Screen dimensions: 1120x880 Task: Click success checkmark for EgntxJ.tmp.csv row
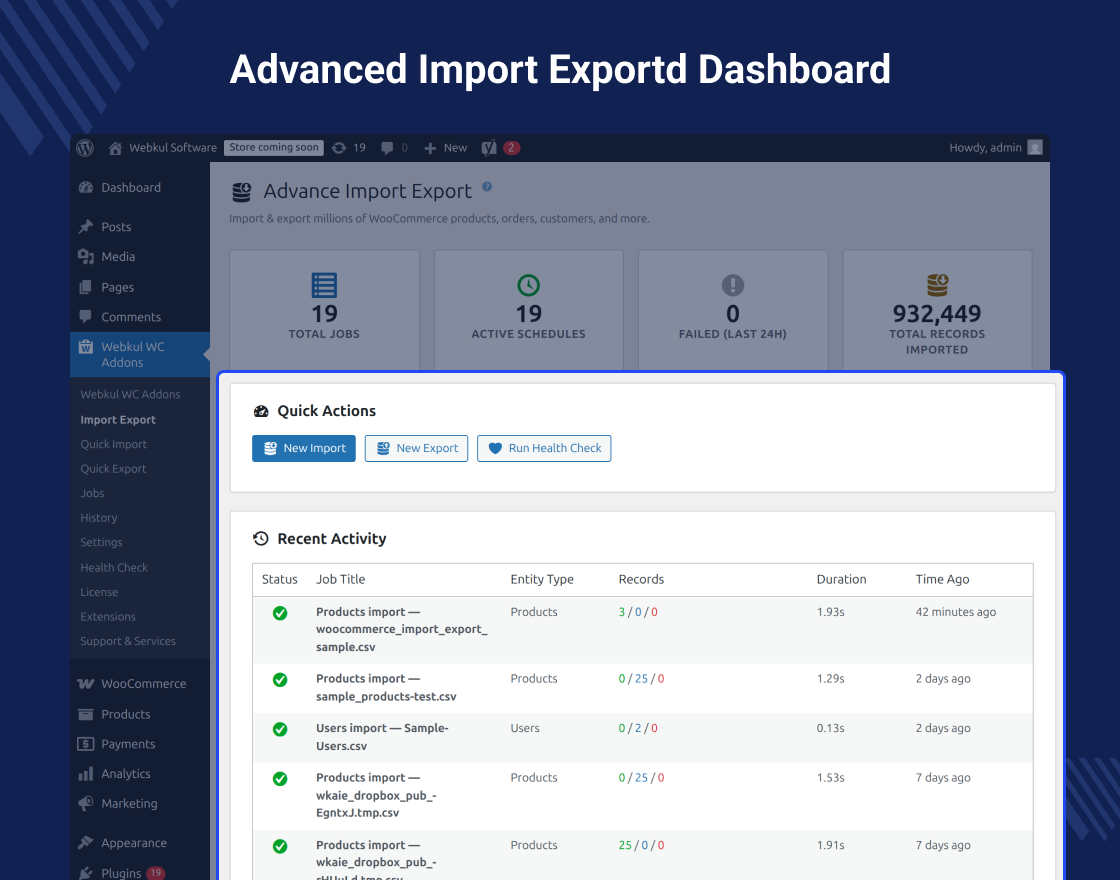[x=280, y=779]
